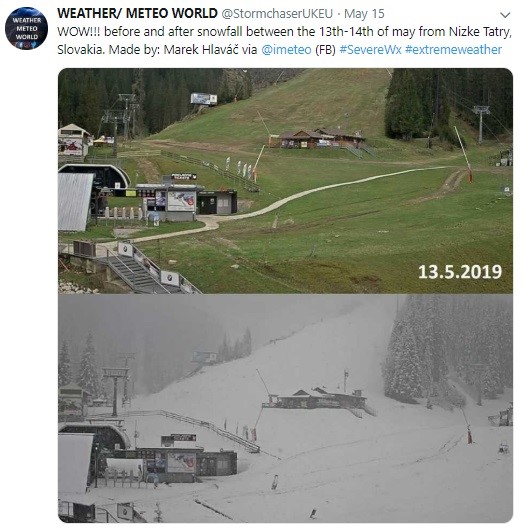View the green slope before photo
The image size is (523, 531).
pyautogui.click(x=285, y=181)
